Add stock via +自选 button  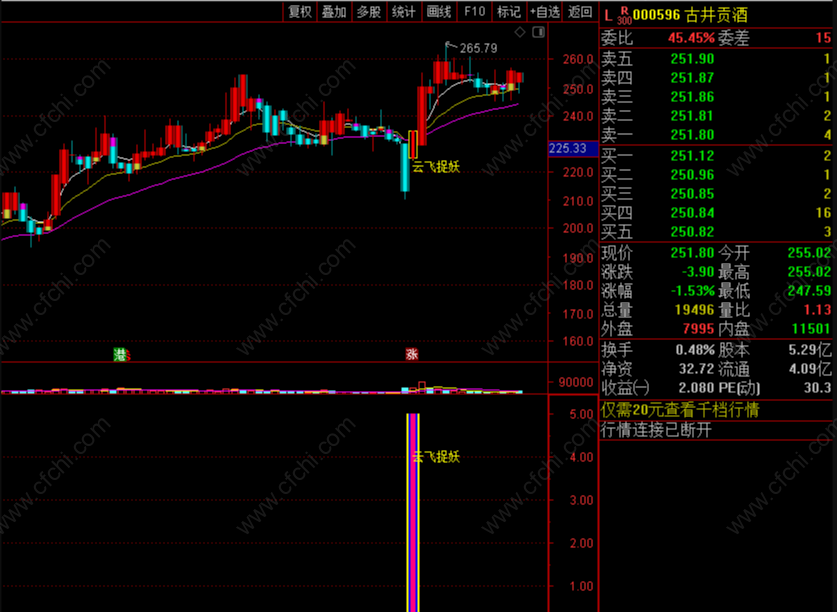click(544, 12)
